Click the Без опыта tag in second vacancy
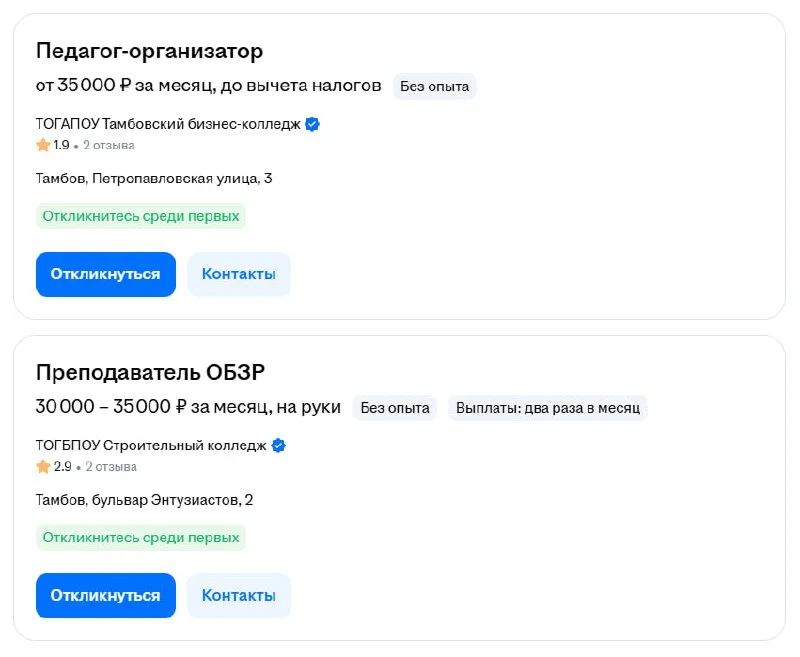 (394, 408)
